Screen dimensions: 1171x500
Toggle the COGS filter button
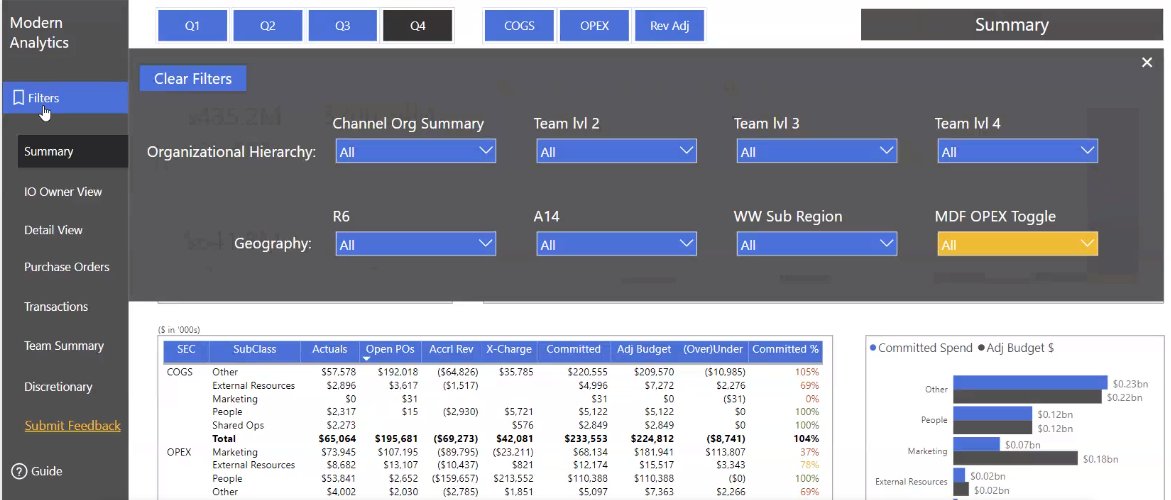click(x=519, y=25)
